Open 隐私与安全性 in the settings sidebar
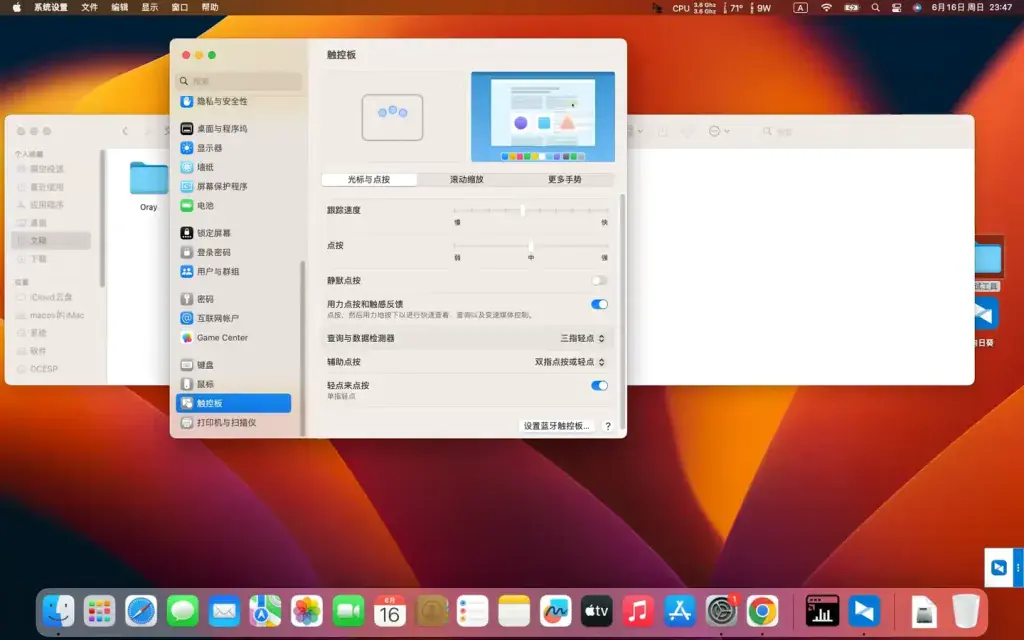 pos(233,101)
